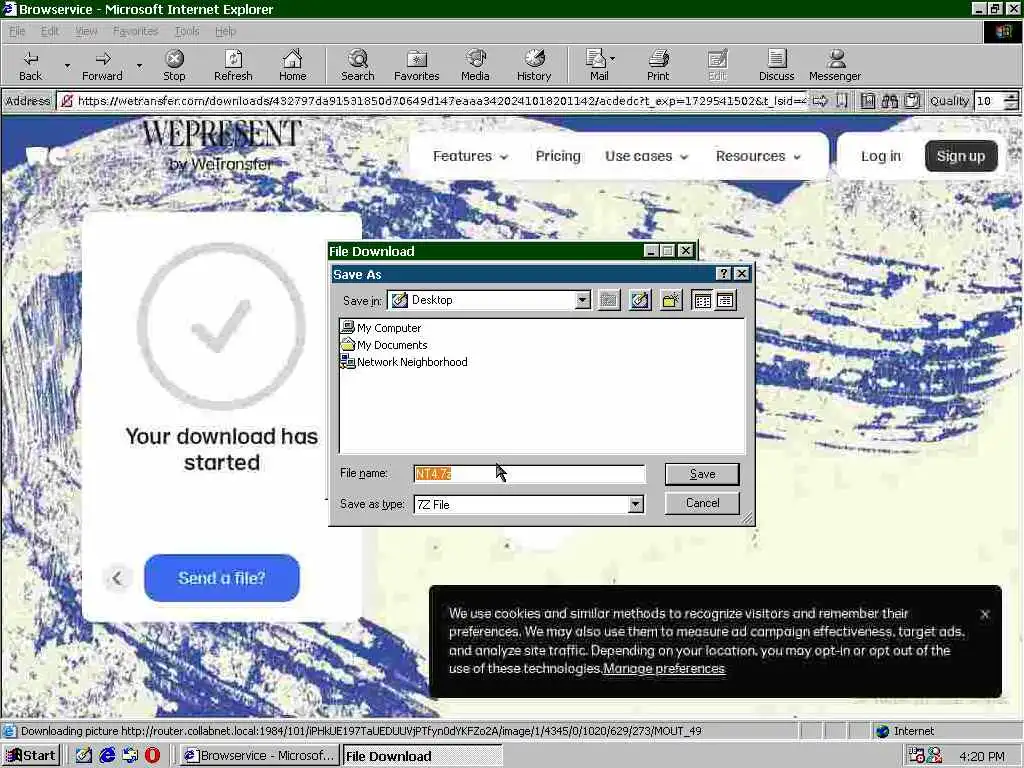The height and width of the screenshot is (768, 1024).
Task: Click the Print toolbar button
Action: 658,65
